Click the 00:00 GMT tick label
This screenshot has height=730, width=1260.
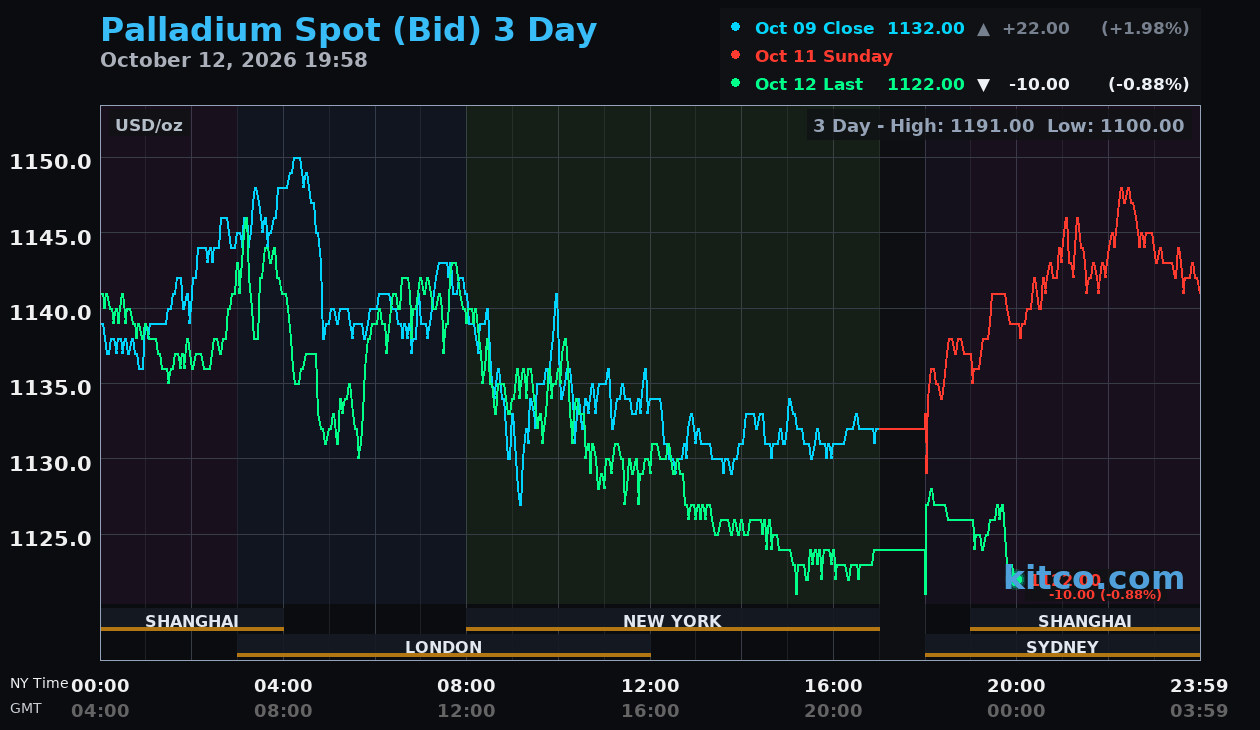click(1016, 711)
